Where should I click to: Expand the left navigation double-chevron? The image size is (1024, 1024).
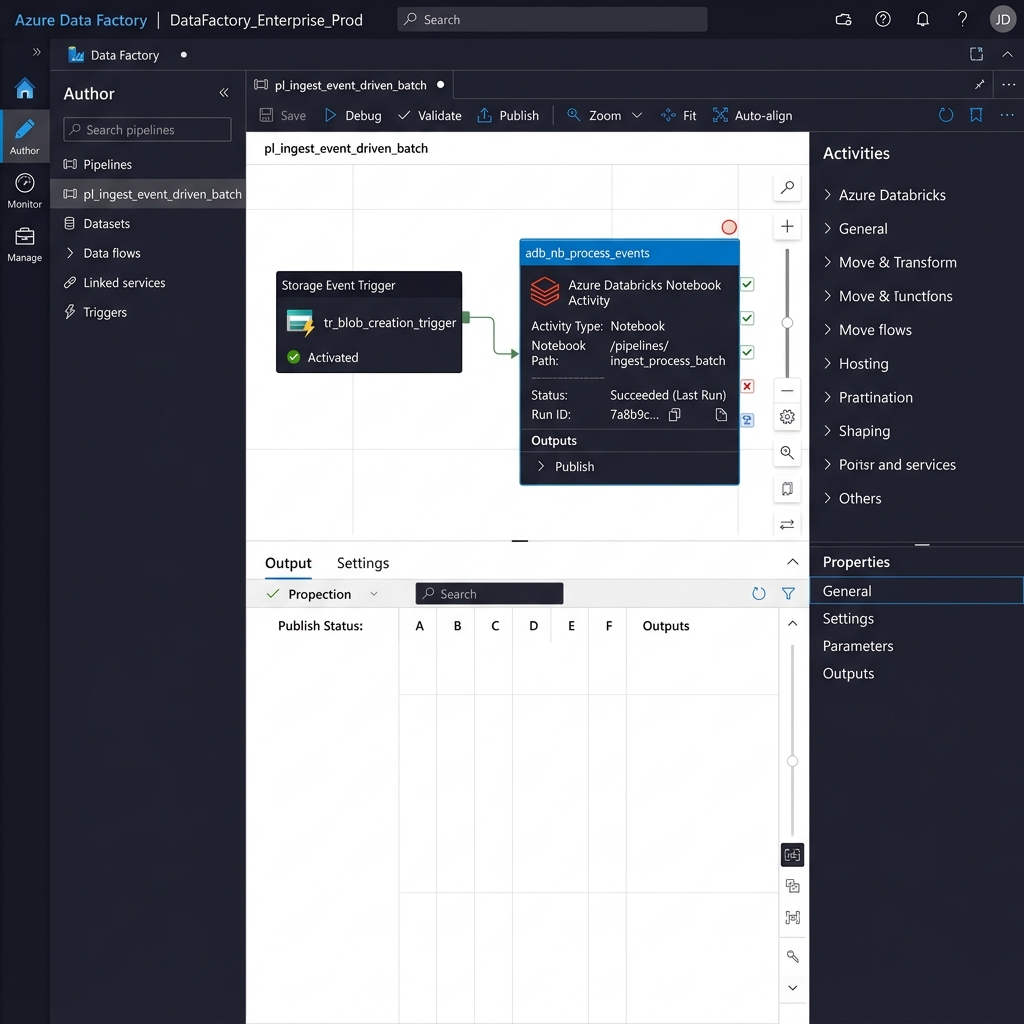pyautogui.click(x=37, y=52)
